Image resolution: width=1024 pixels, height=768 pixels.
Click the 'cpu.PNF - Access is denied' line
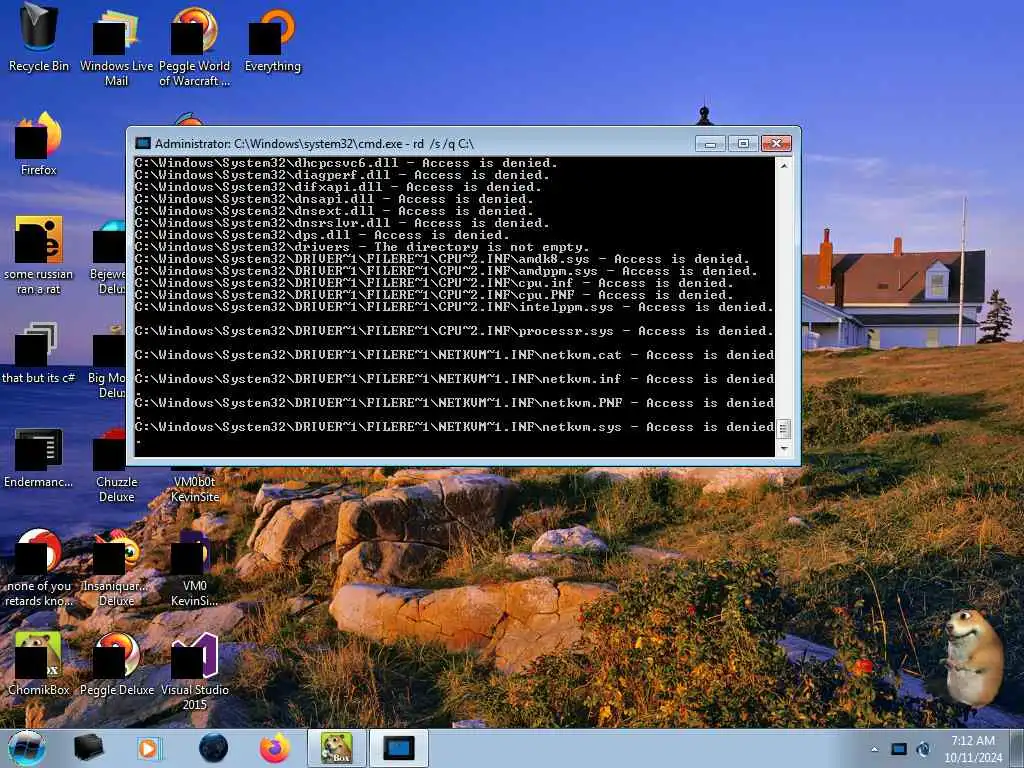(434, 295)
